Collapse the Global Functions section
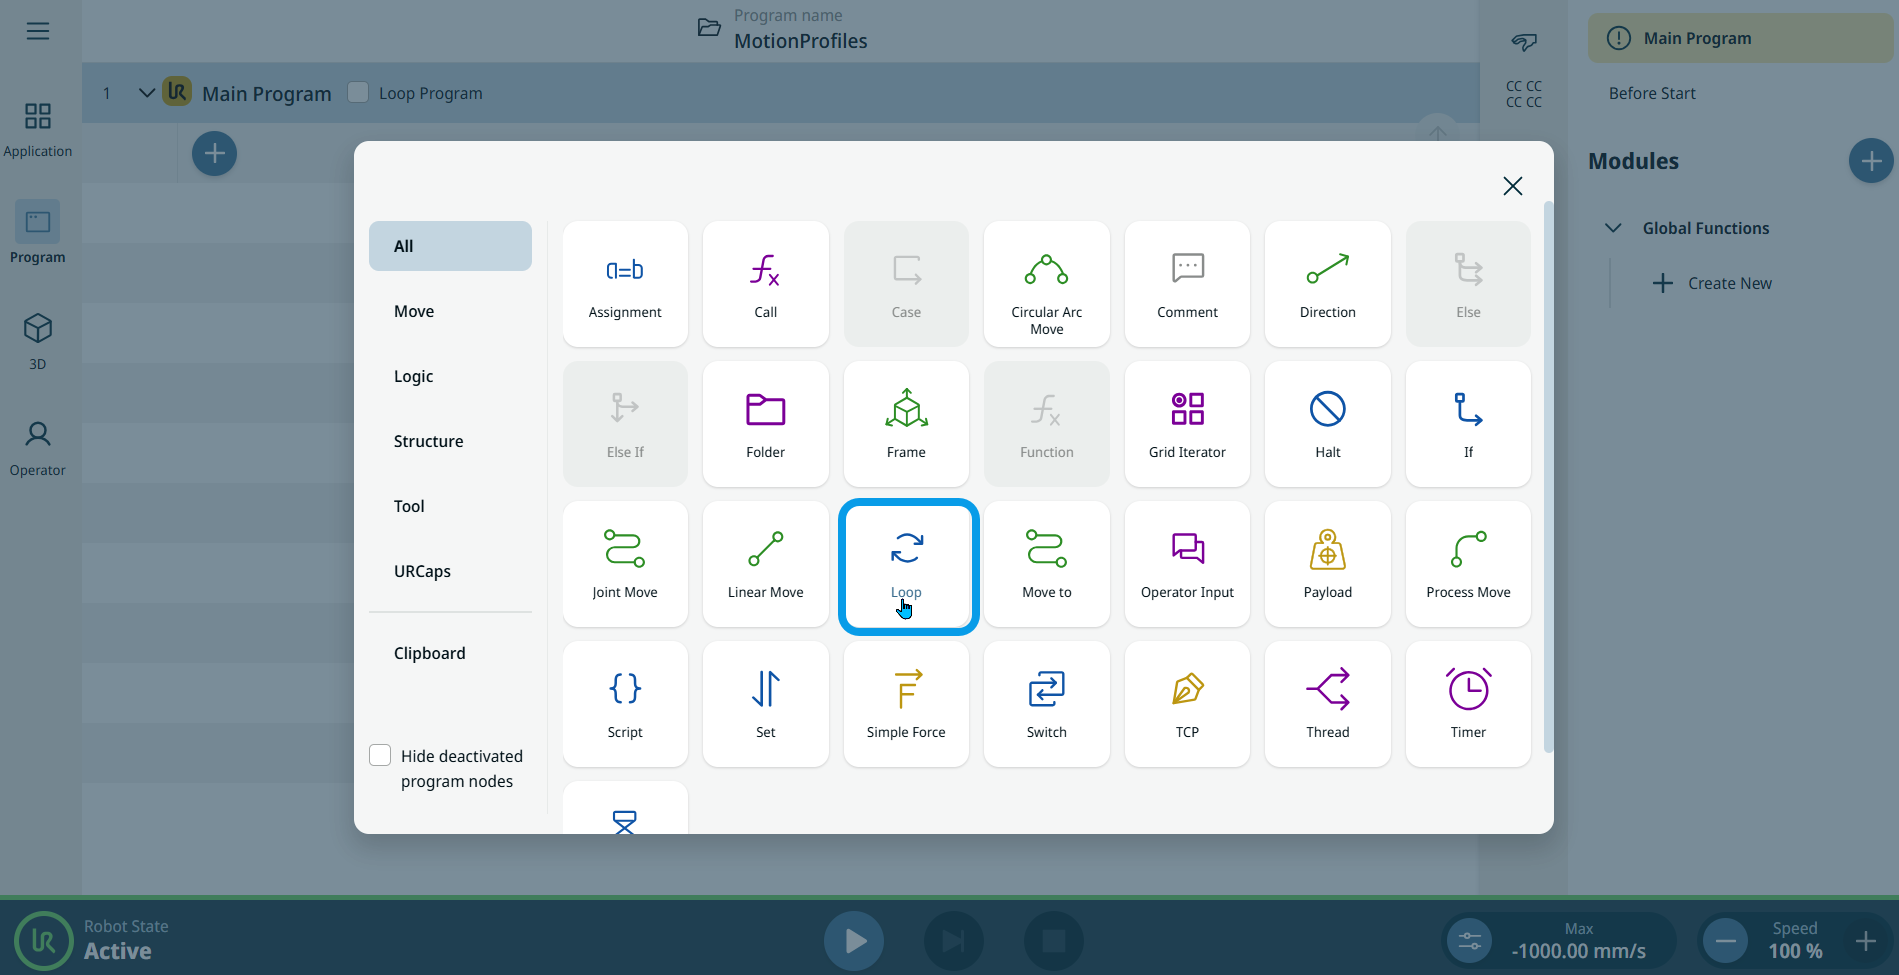The height and width of the screenshot is (975, 1899). (x=1612, y=228)
